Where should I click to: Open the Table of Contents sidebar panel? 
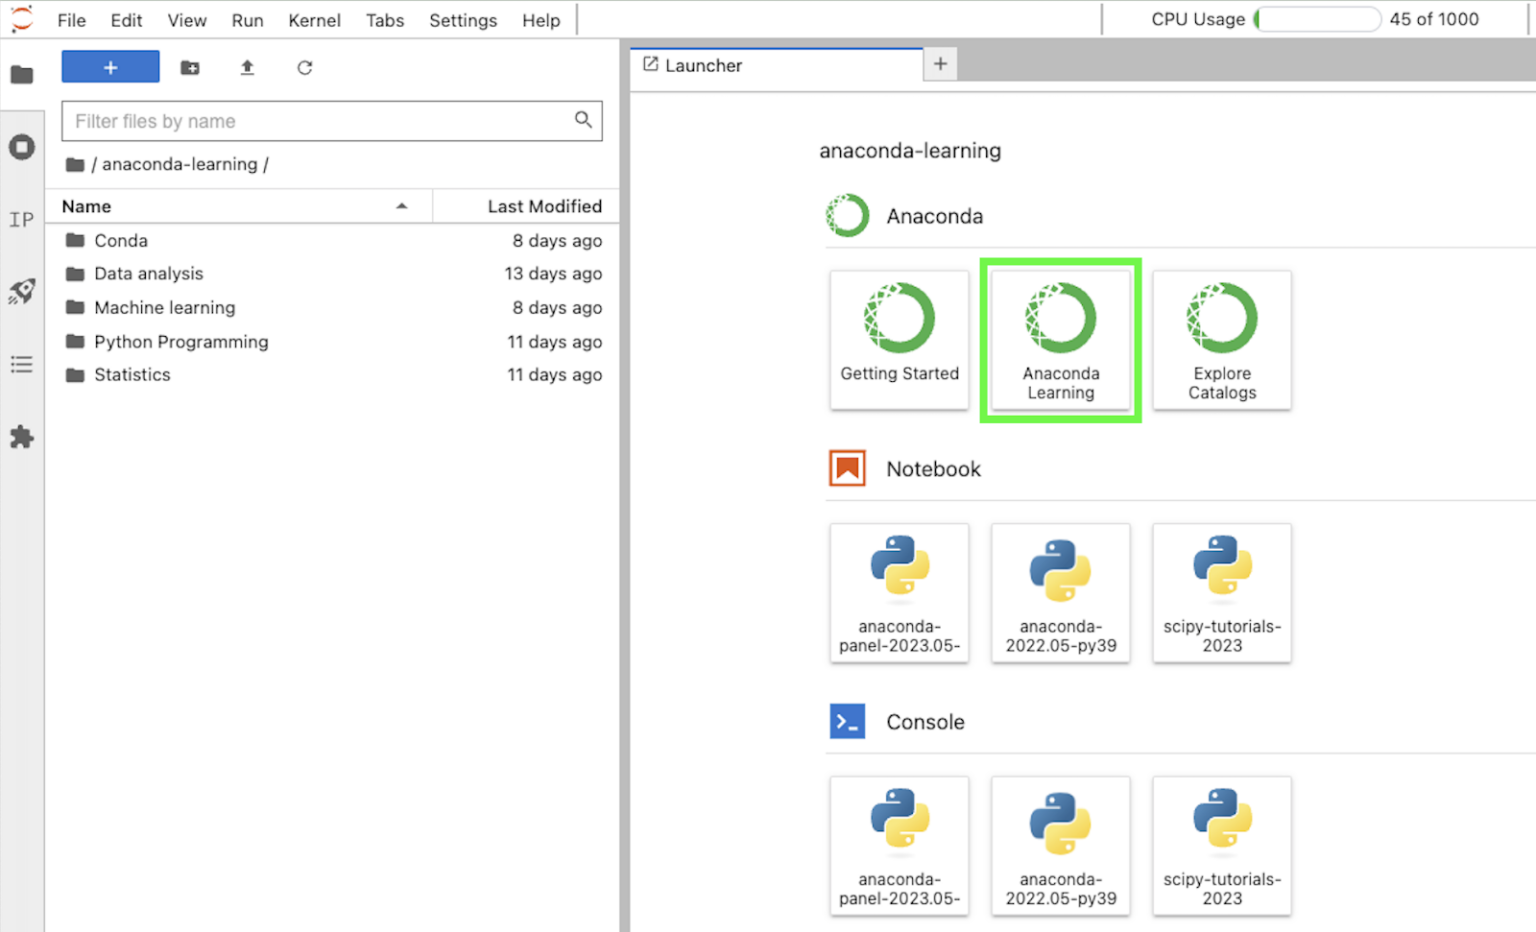(x=21, y=364)
